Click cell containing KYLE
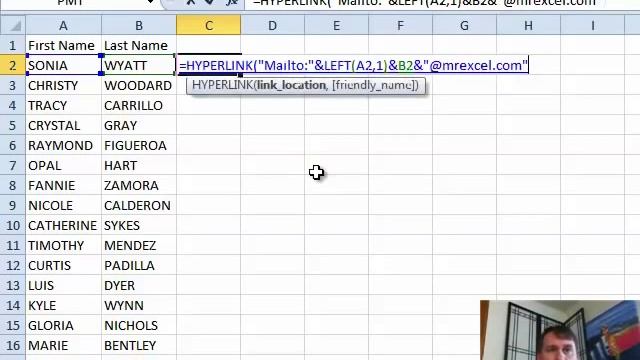640x360 pixels. [x=63, y=305]
